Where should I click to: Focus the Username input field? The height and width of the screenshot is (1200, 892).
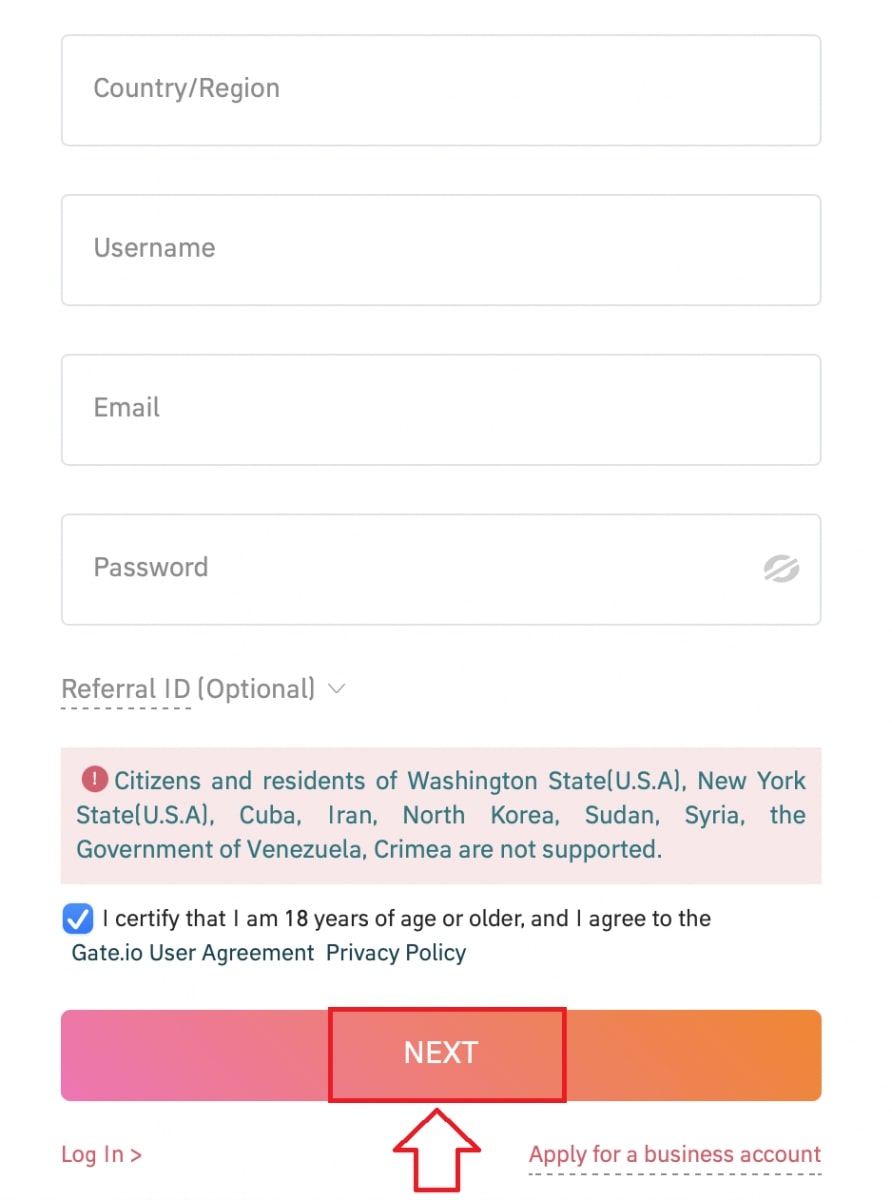click(x=441, y=249)
